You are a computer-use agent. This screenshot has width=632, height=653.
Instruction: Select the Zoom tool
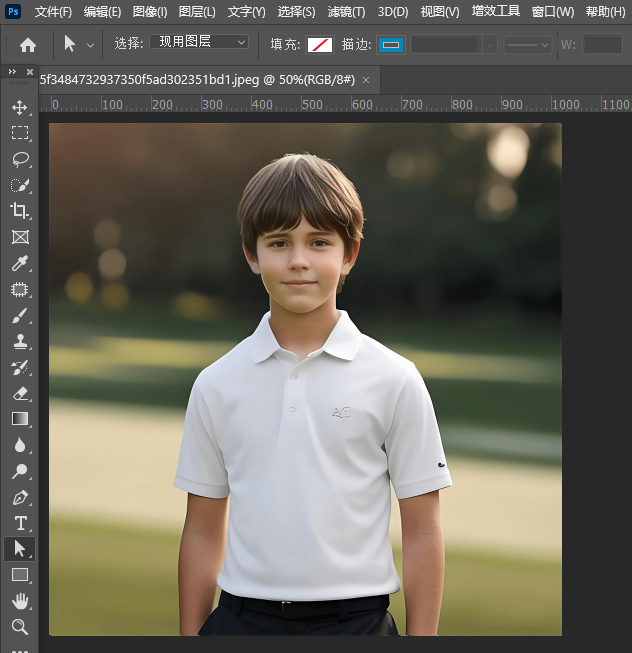pos(20,627)
